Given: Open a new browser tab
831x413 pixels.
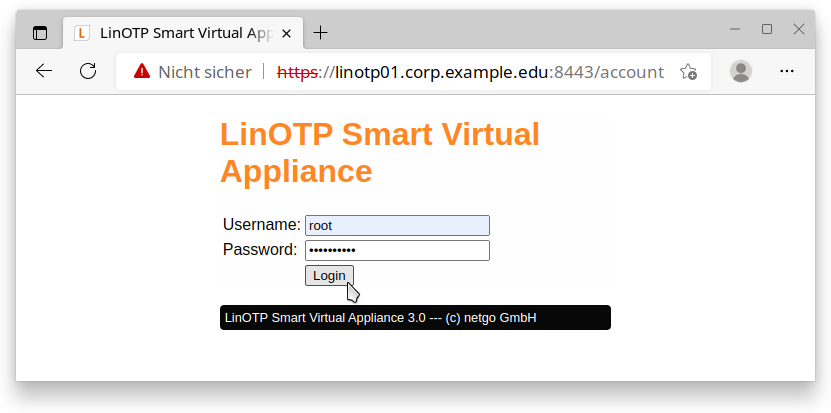Looking at the screenshot, I should pyautogui.click(x=320, y=33).
